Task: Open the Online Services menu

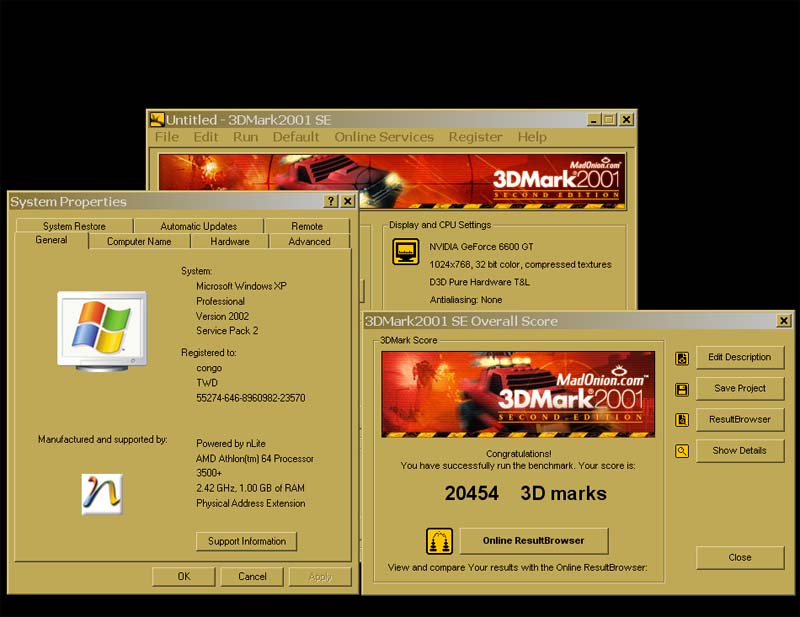Action: pos(384,137)
